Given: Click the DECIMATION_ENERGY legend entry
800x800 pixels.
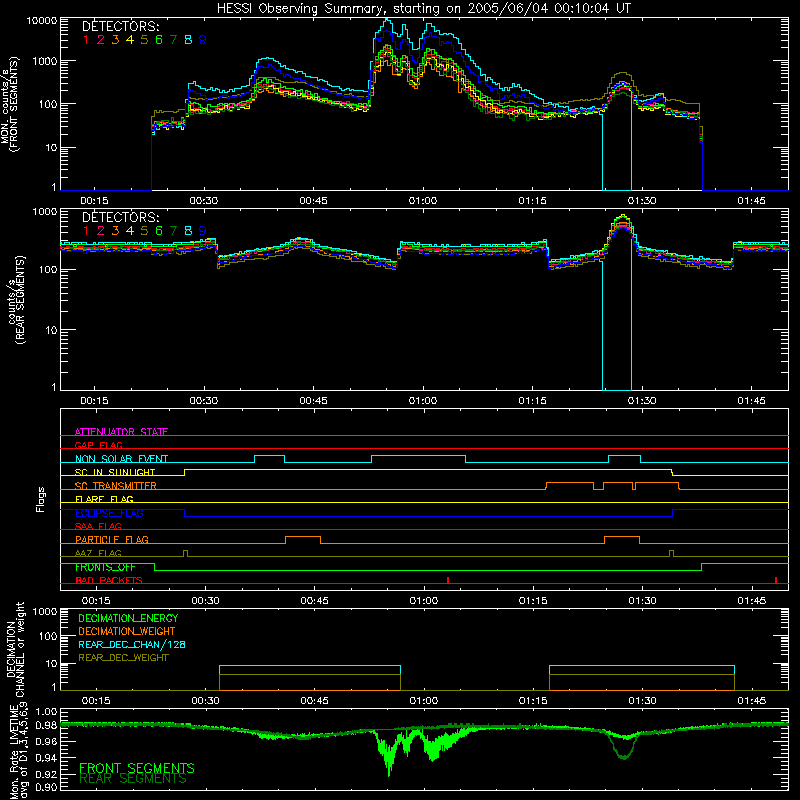Looking at the screenshot, I should click(x=128, y=618).
